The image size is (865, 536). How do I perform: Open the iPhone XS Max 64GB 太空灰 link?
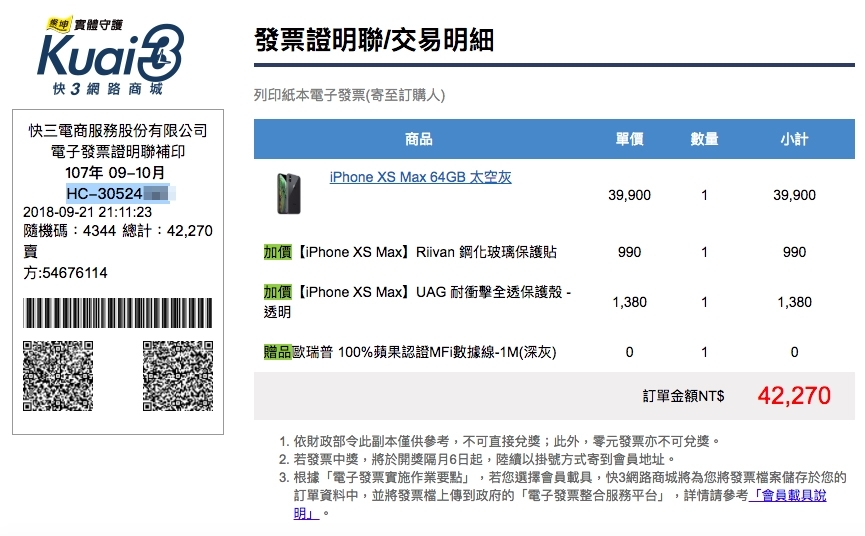coord(420,177)
